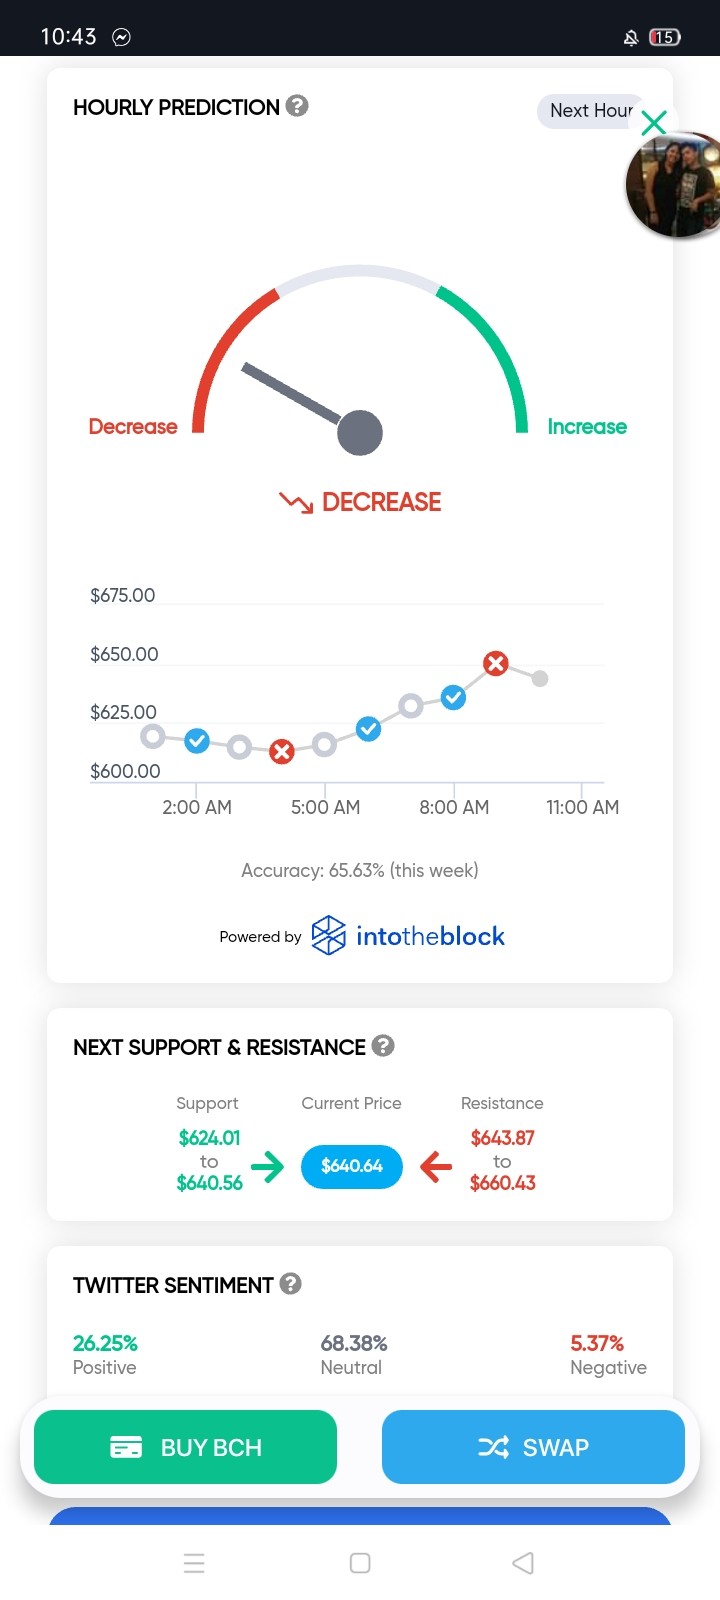Tap the blue checkmark point near 6:00 AM

pyautogui.click(x=368, y=729)
